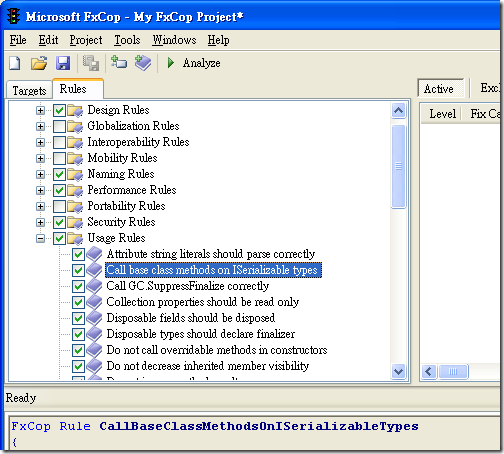
Task: Select the Active messages tab
Action: point(440,88)
